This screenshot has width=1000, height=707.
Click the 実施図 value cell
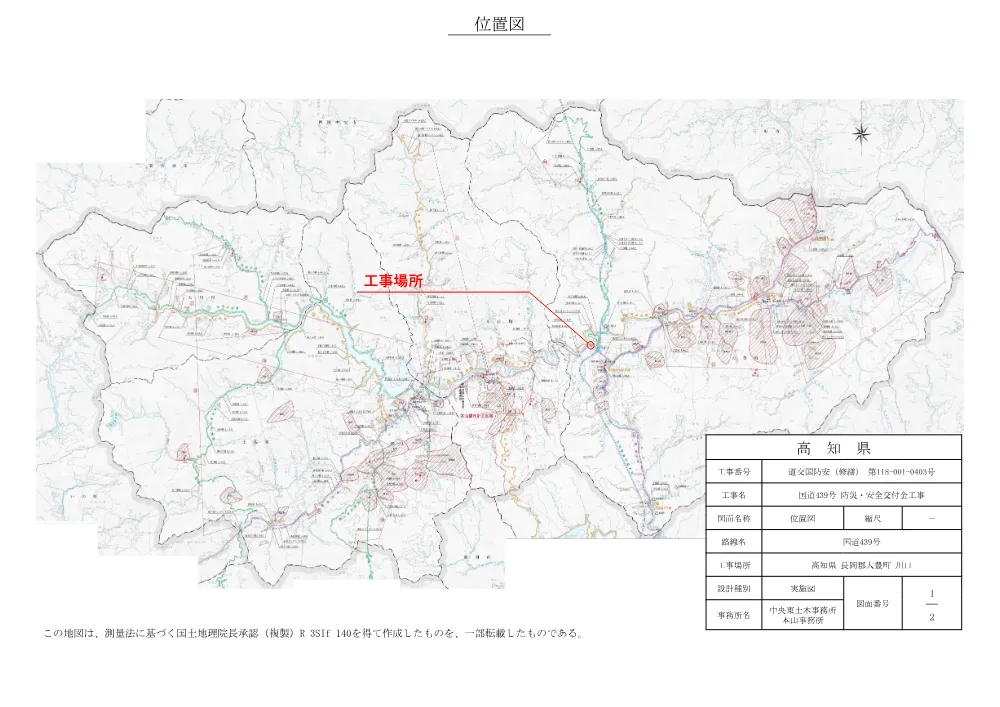point(803,588)
